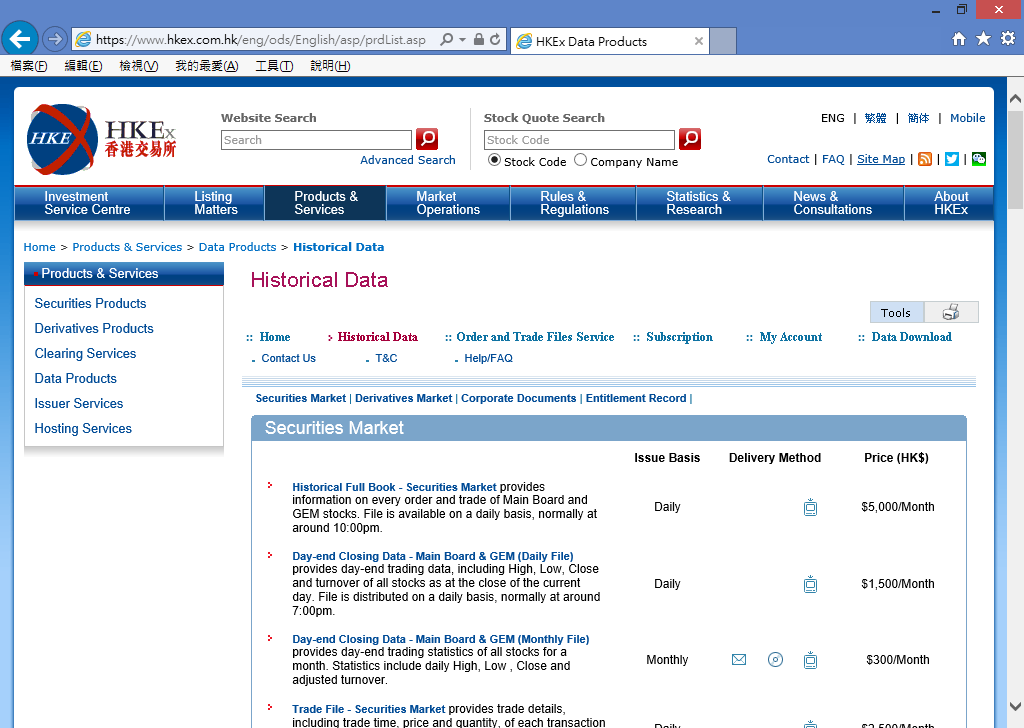Click the printer icon beside Tools
Viewport: 1024px width, 728px height.
pyautogui.click(x=951, y=312)
